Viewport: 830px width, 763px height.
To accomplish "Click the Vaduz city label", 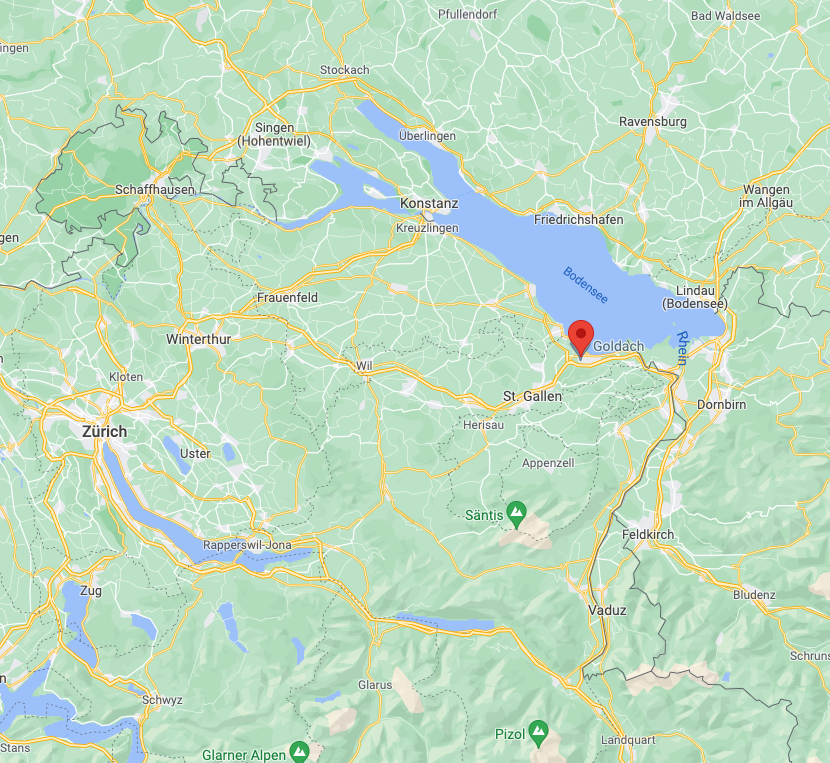I will pos(607,610).
